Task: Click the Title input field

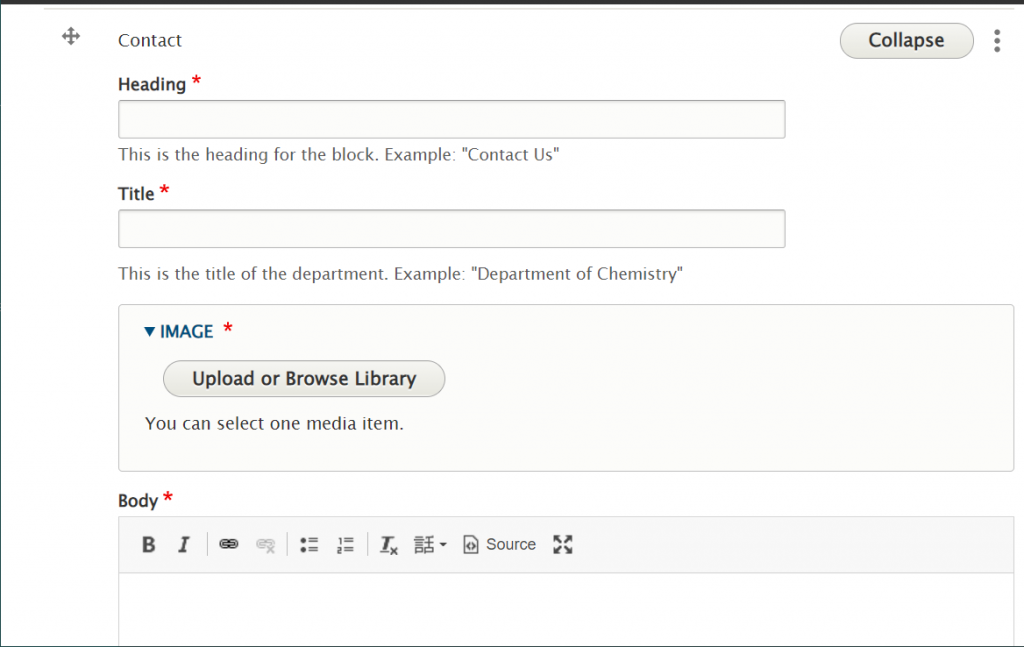Action: (x=451, y=229)
